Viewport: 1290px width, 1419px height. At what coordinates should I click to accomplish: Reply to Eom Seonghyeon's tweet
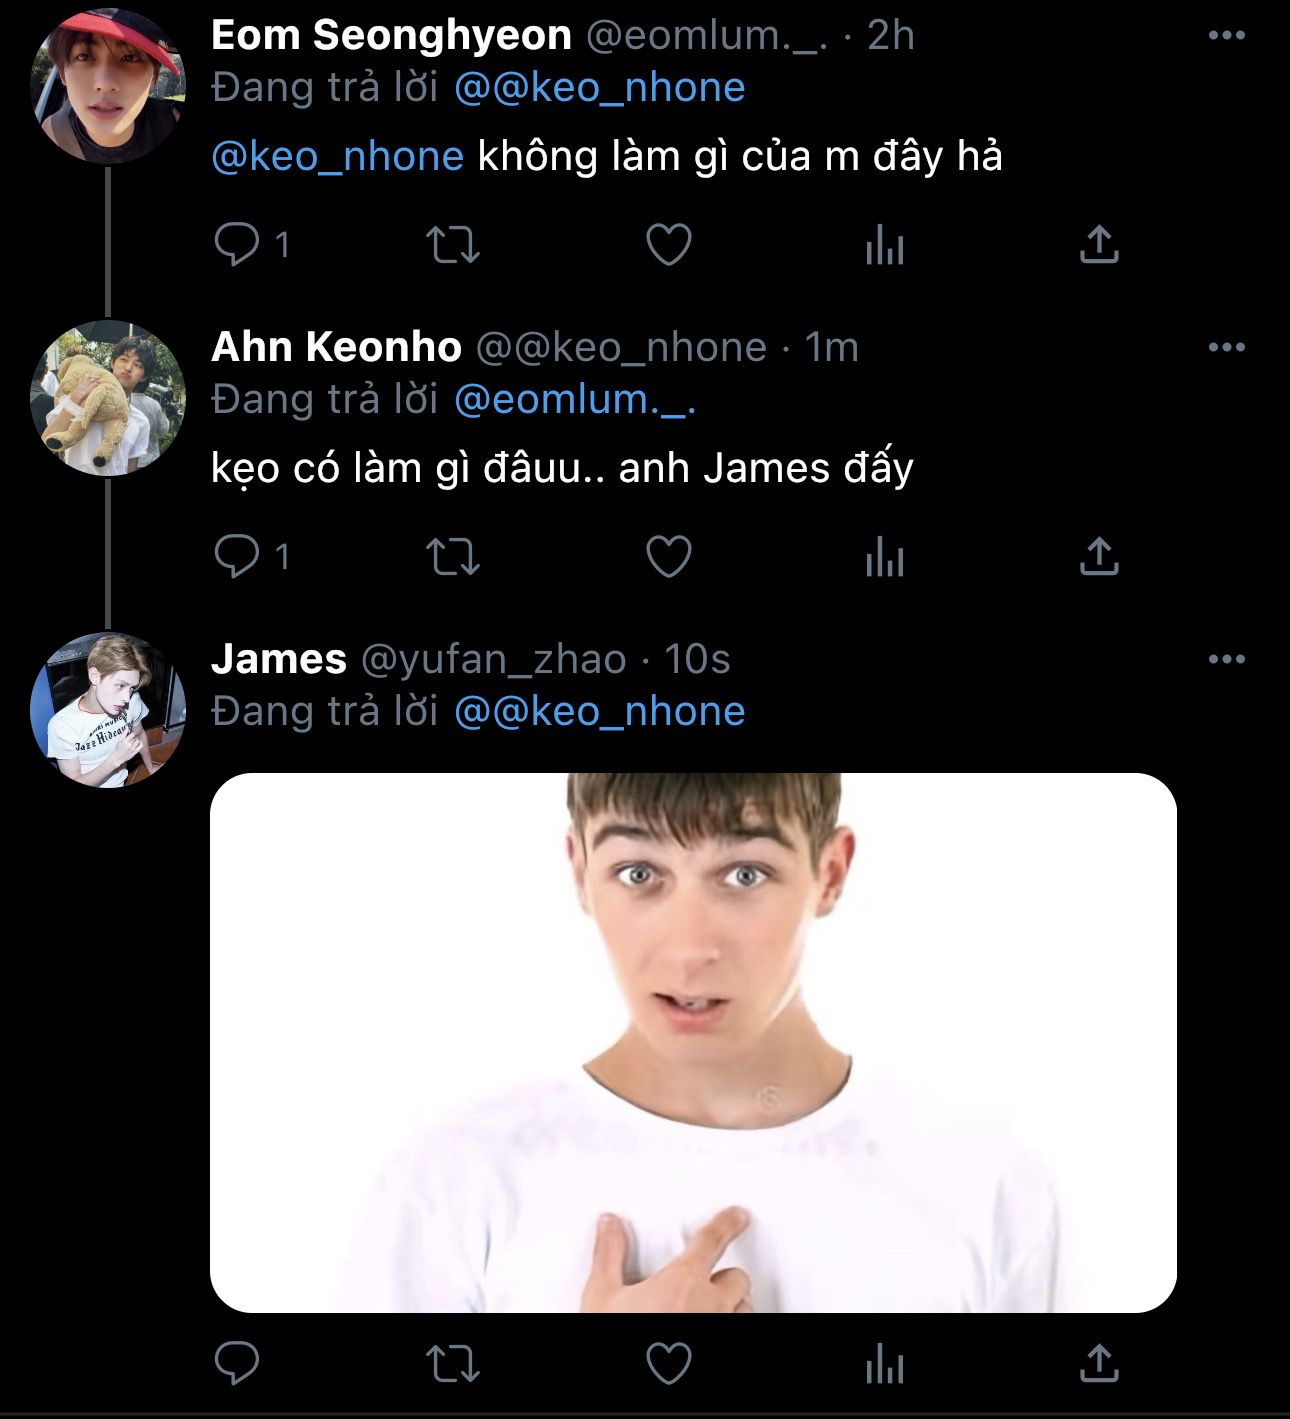pos(237,244)
